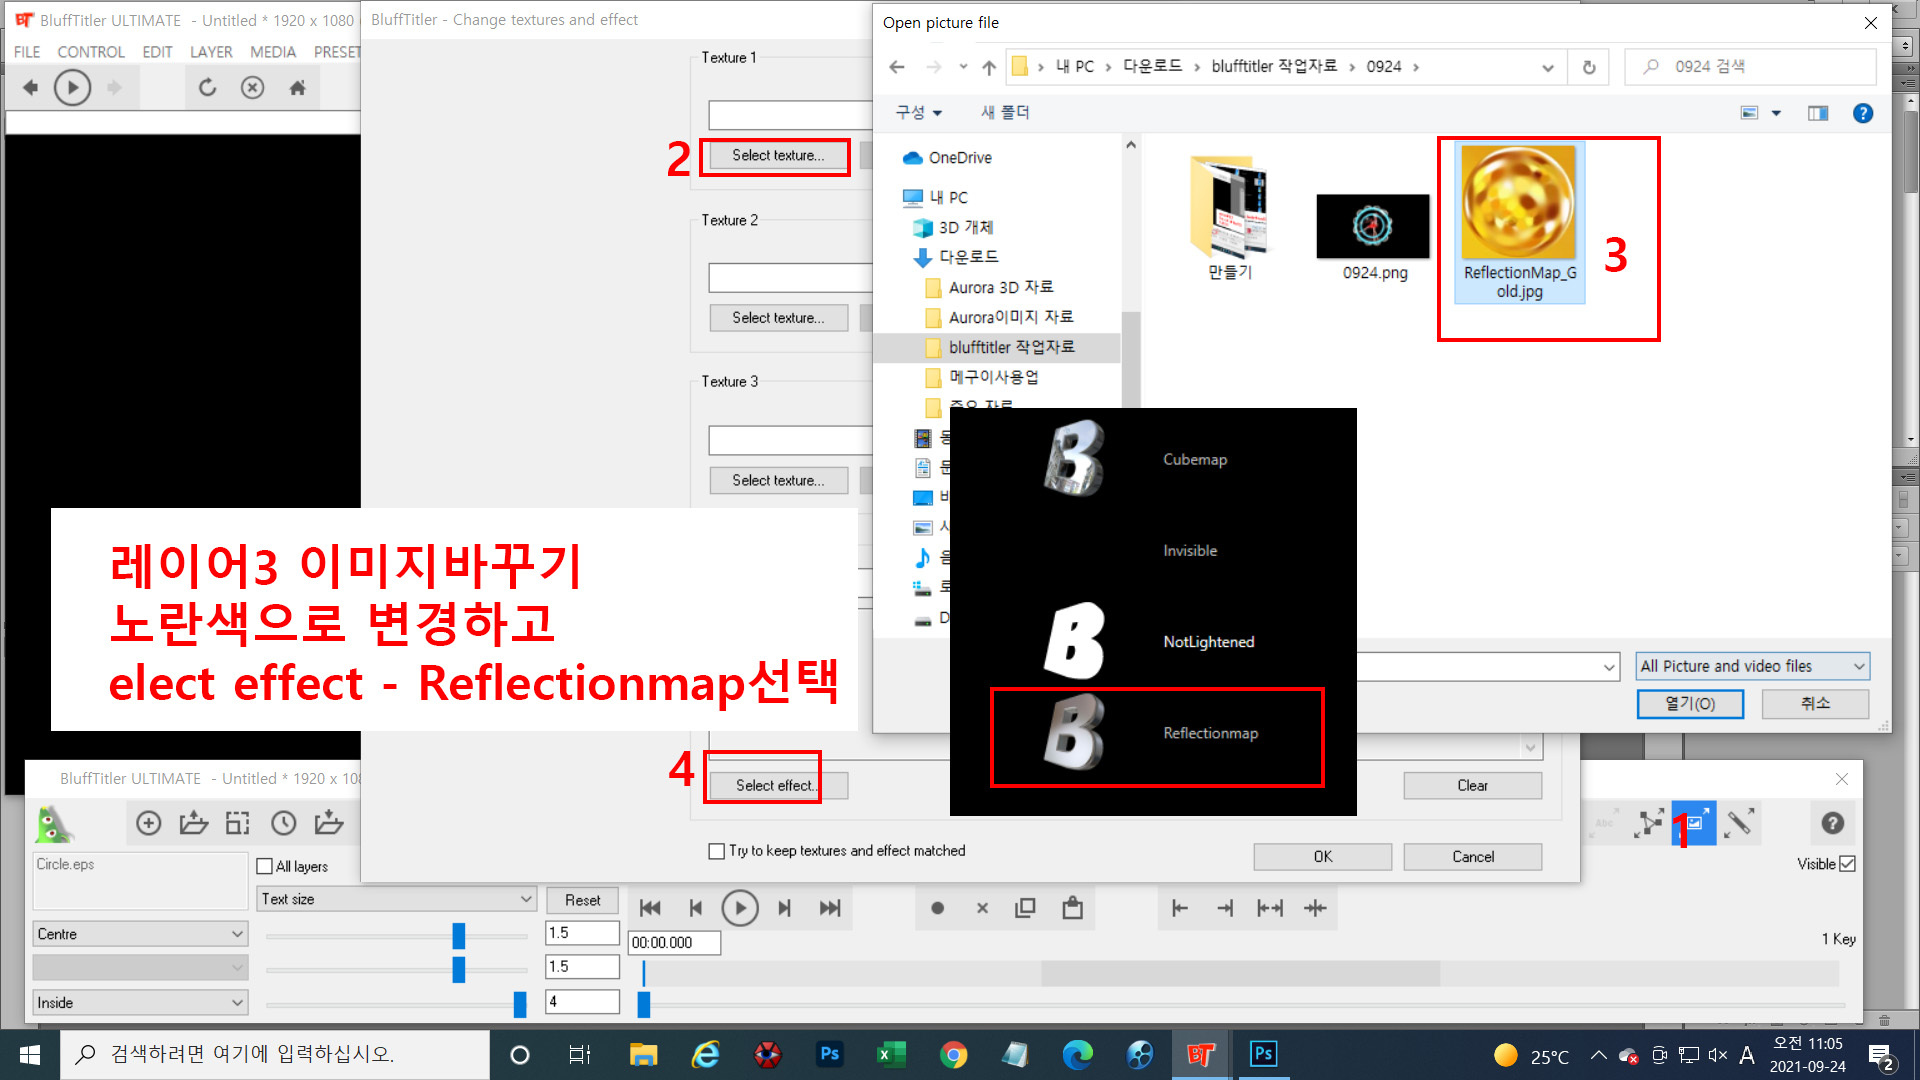This screenshot has height=1080, width=1920.
Task: Open BluffTitler from the Windows taskbar
Action: [1200, 1055]
